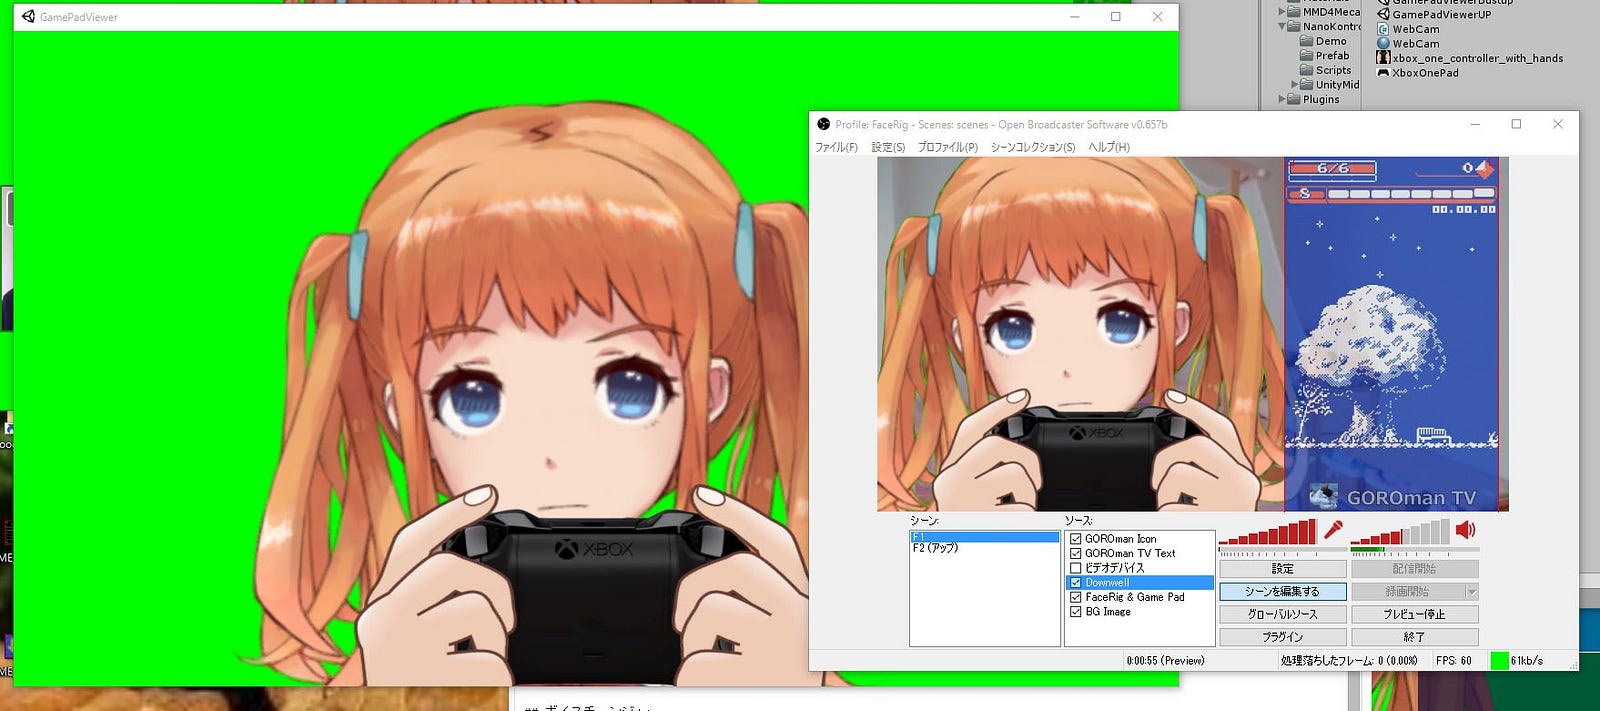Open the シーンコレクション(S) menu in OBS

point(1033,147)
